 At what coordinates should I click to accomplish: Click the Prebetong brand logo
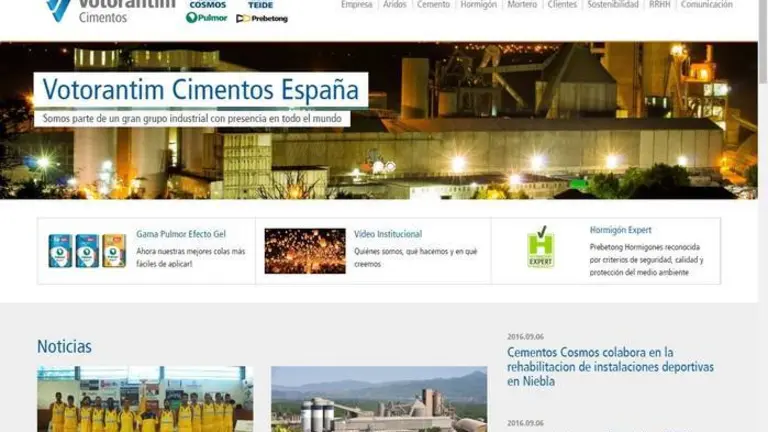(x=262, y=18)
